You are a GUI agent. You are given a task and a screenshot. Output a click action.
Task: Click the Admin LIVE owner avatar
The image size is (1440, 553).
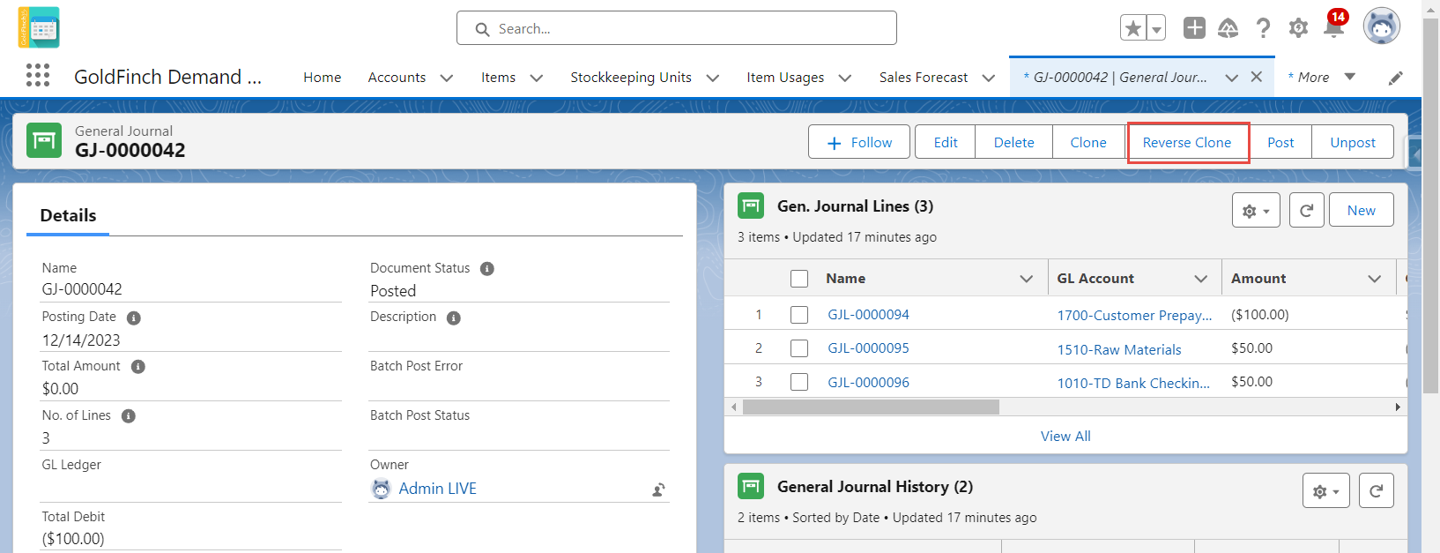coord(381,489)
